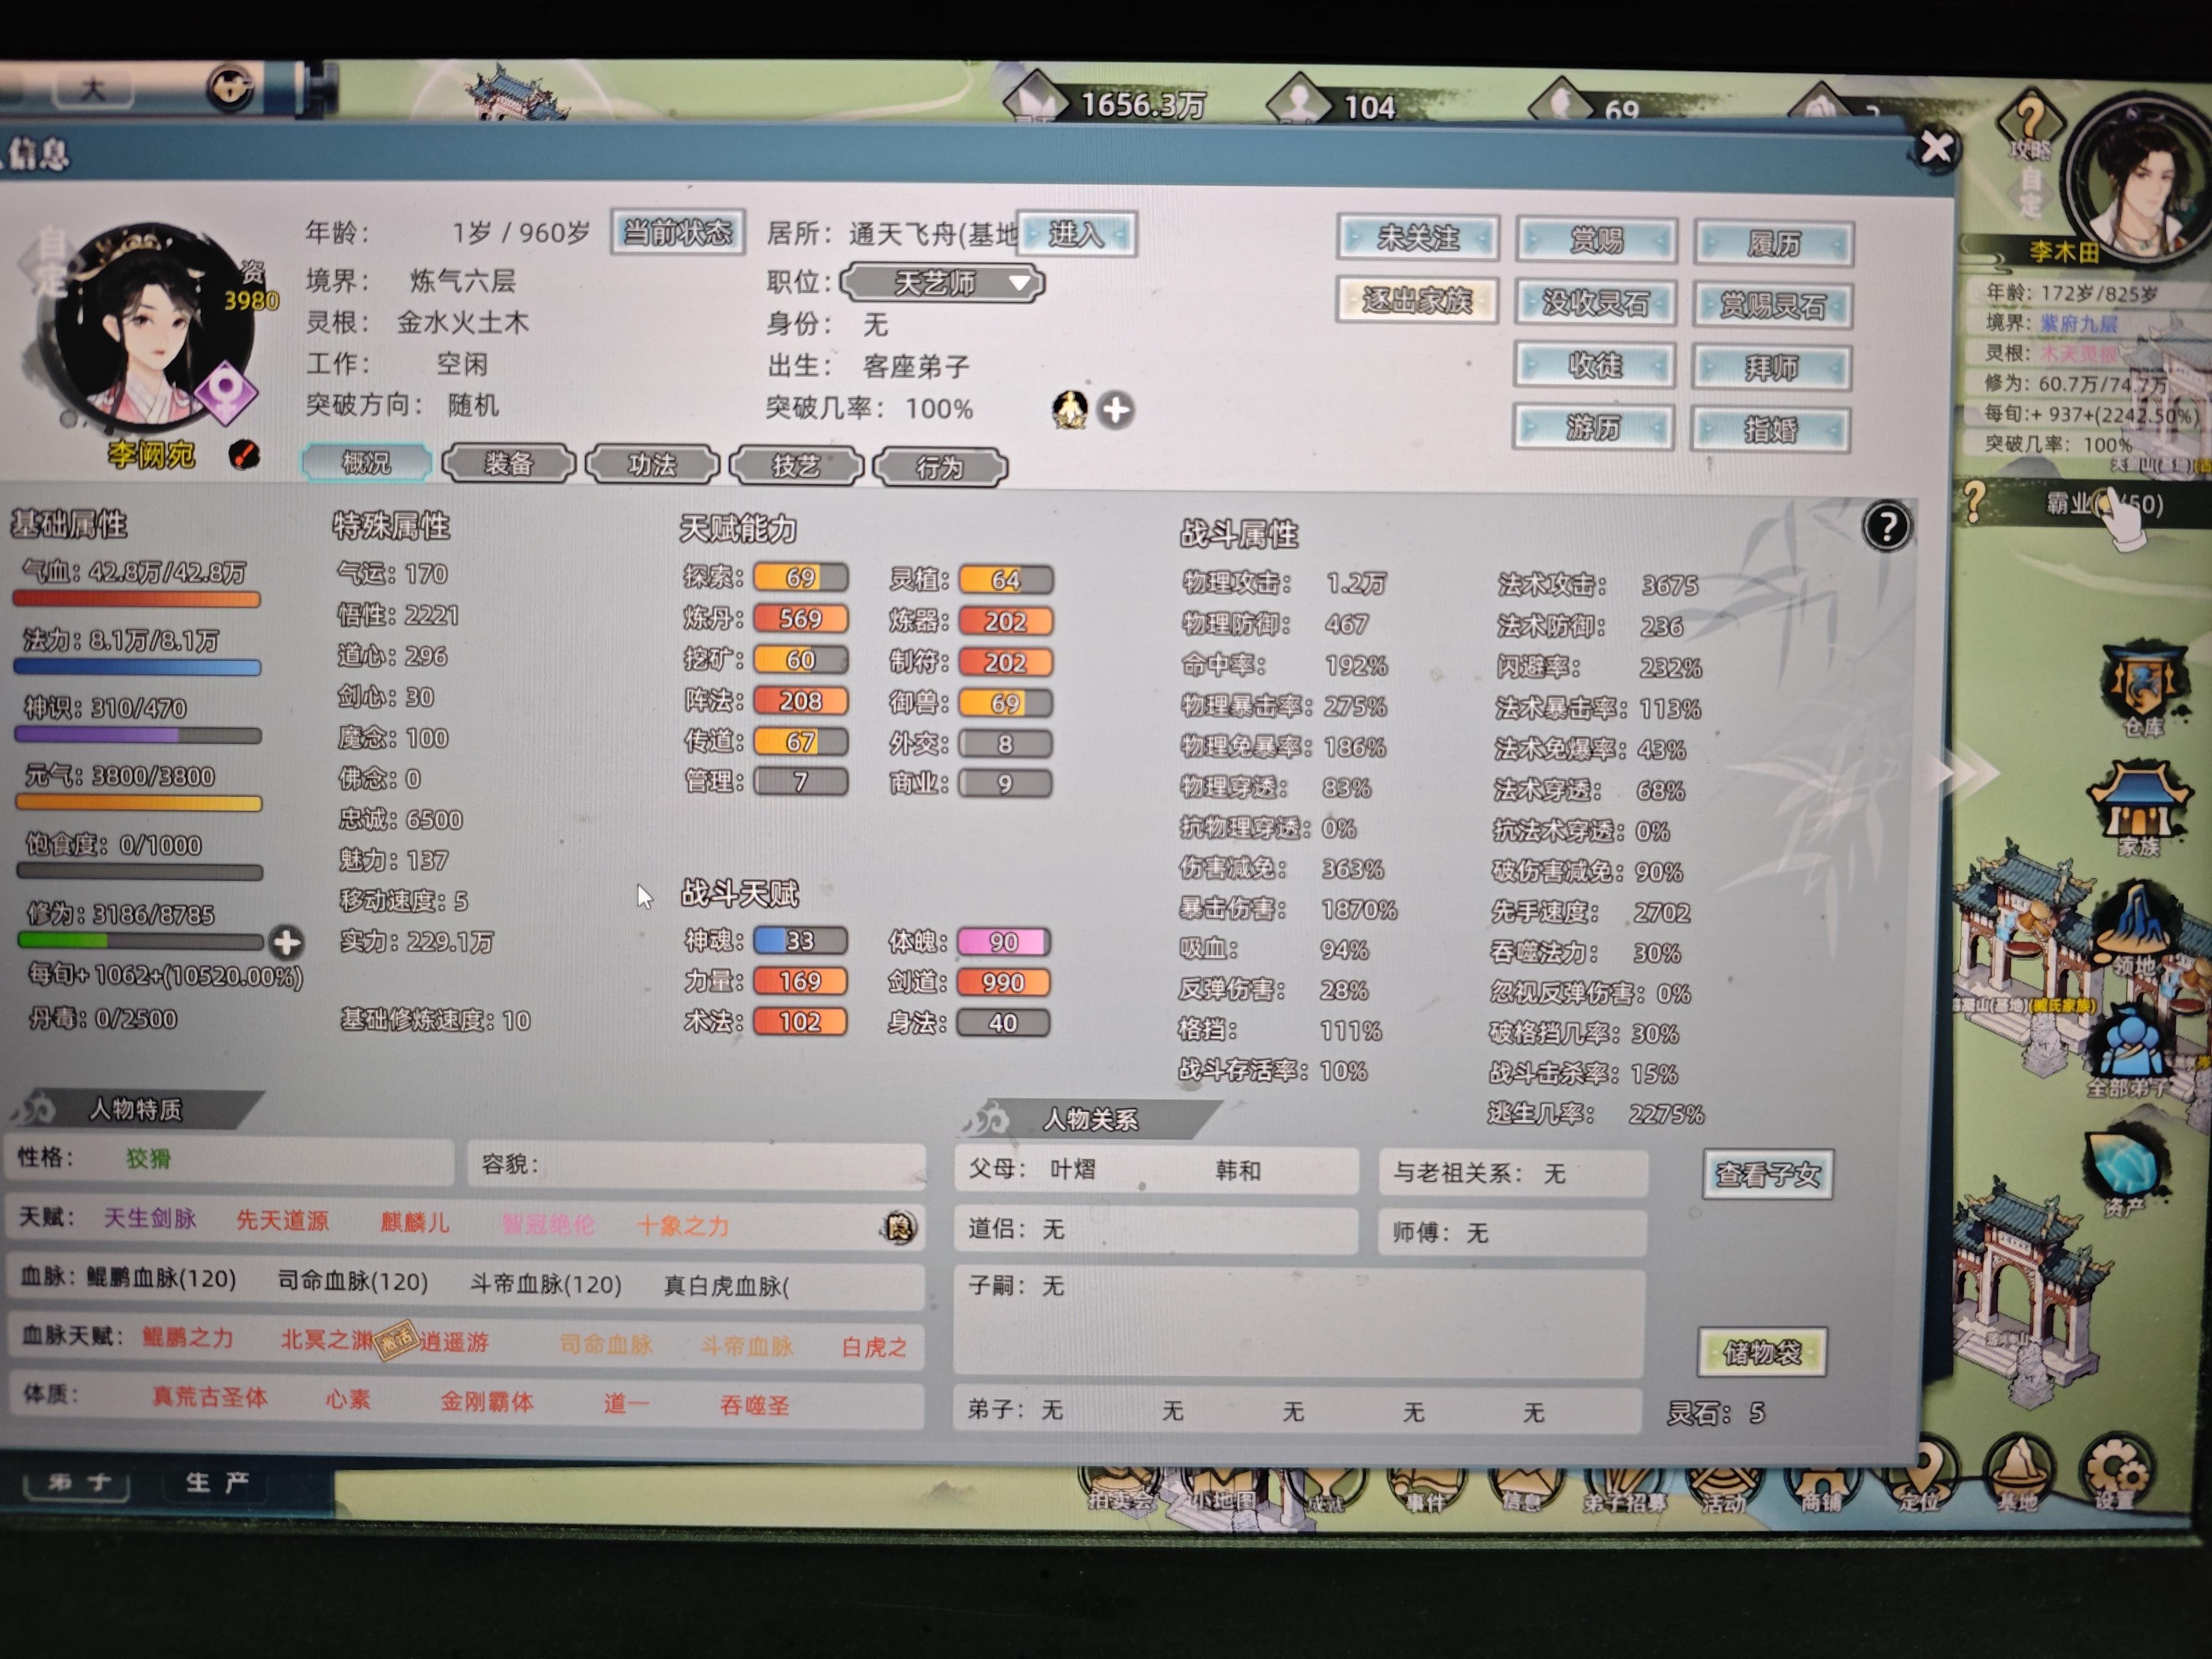Screen dimensions: 2212x1659
Task: Open the 天艺师 职位 dropdown
Action: pyautogui.click(x=943, y=283)
